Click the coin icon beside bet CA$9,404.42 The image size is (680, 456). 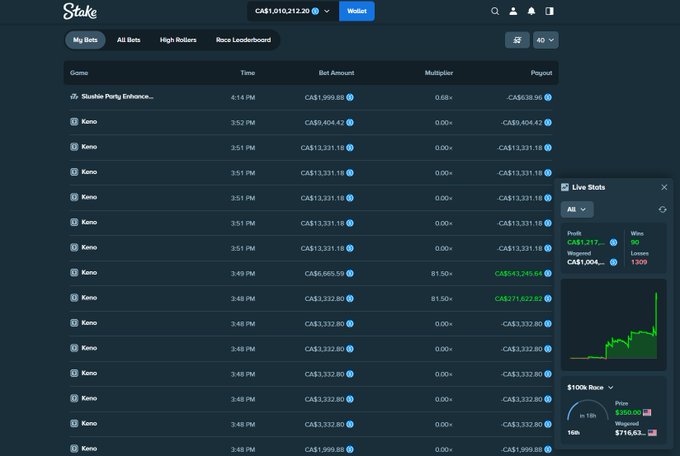[x=350, y=122]
